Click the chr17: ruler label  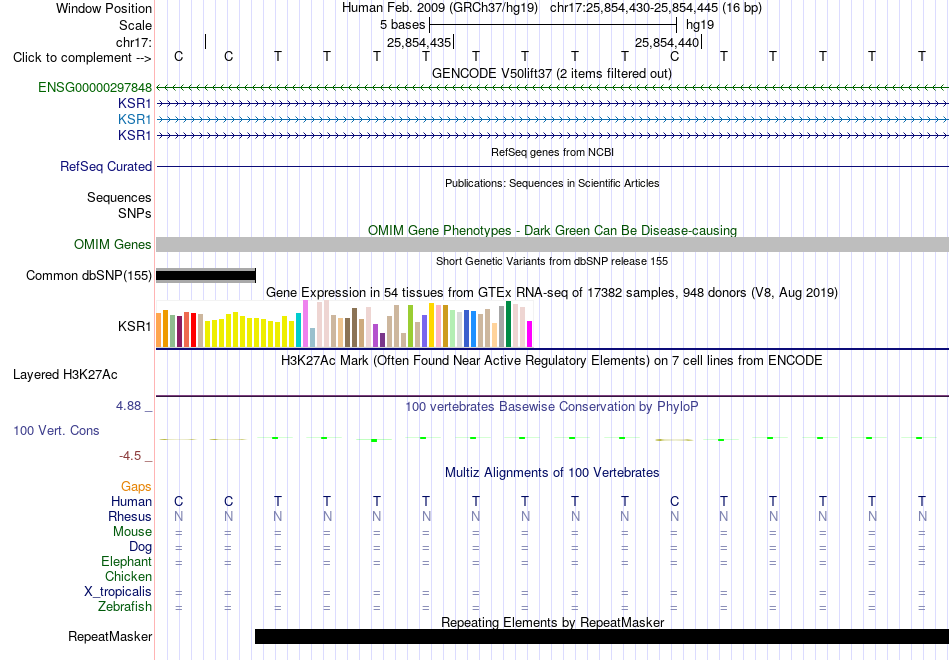[x=134, y=42]
